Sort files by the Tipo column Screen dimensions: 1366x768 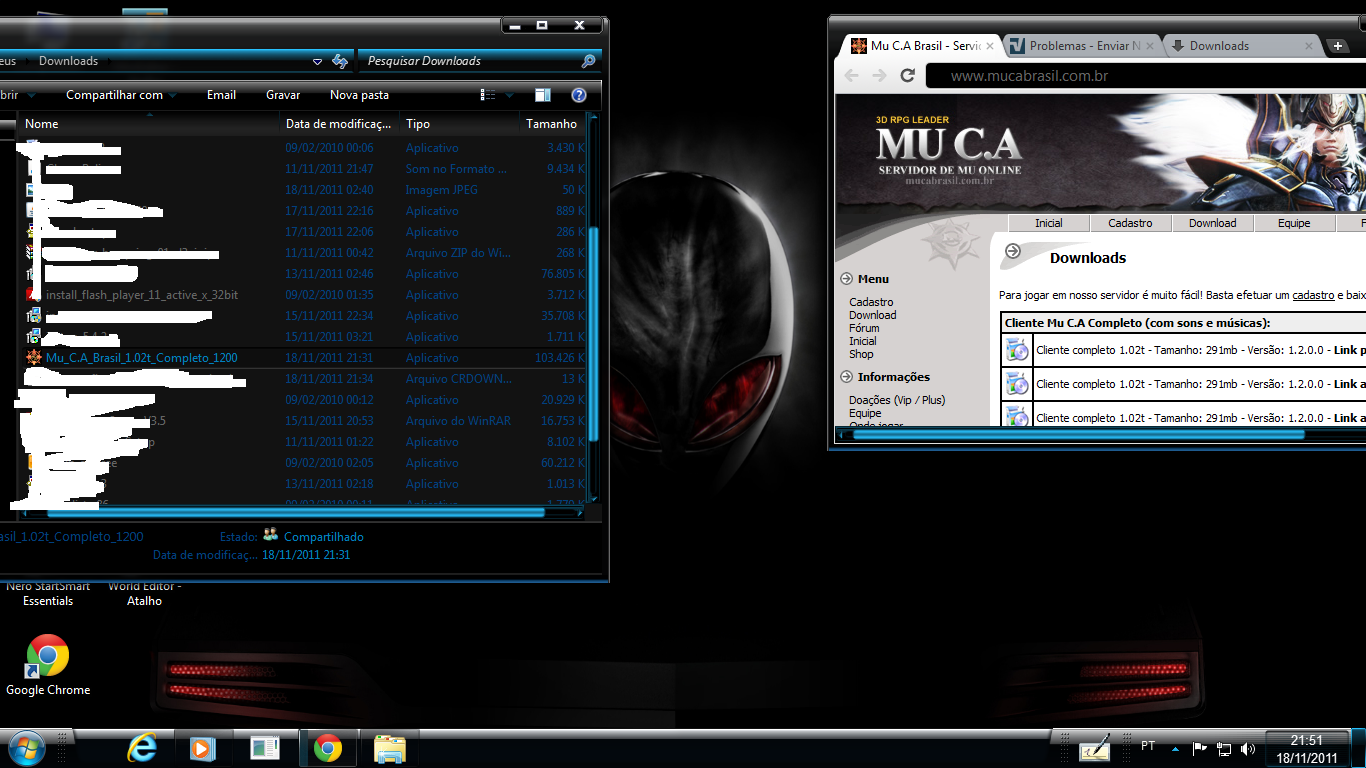coord(459,124)
